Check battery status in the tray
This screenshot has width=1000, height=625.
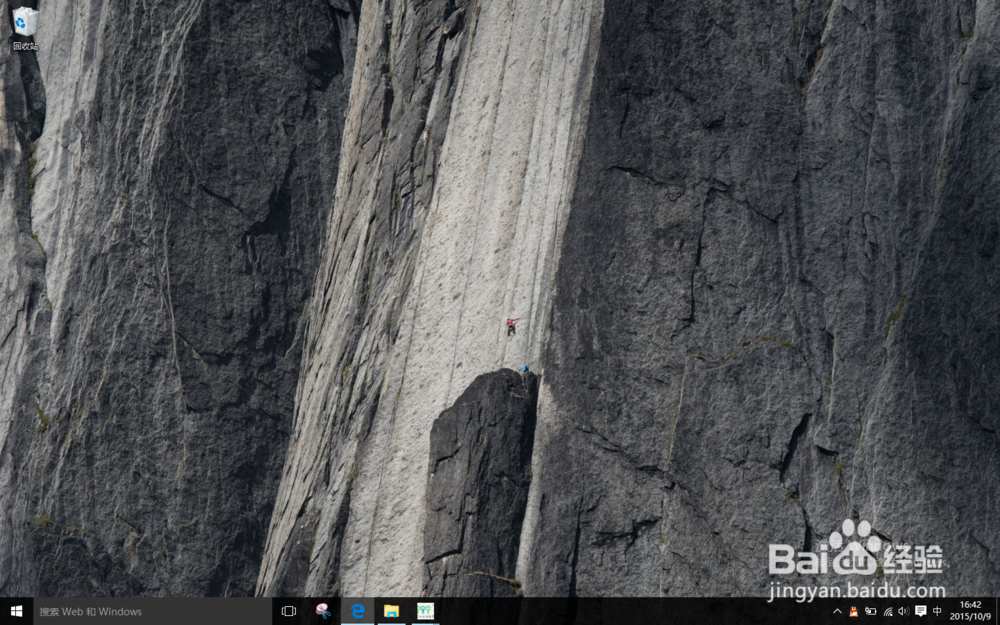click(871, 612)
